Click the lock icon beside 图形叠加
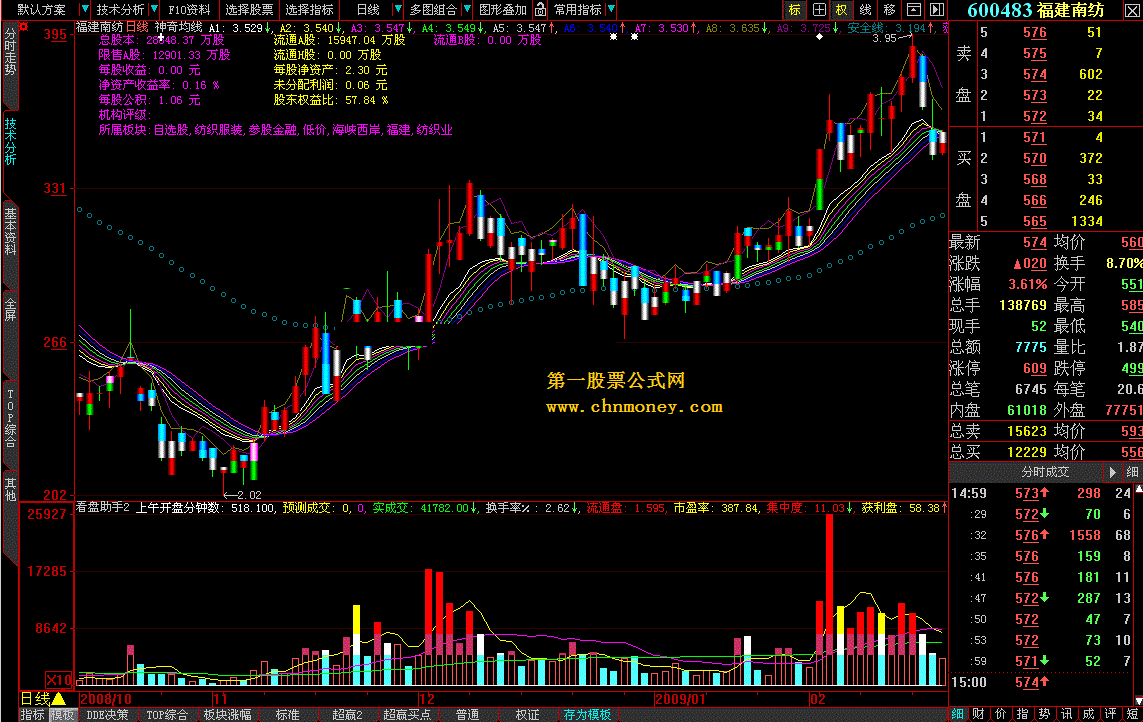 [540, 9]
